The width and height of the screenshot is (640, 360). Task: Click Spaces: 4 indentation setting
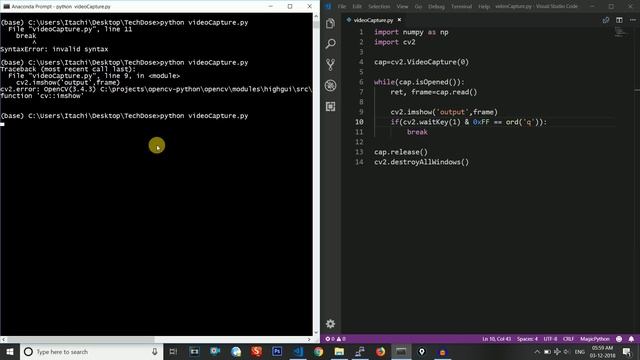527,339
